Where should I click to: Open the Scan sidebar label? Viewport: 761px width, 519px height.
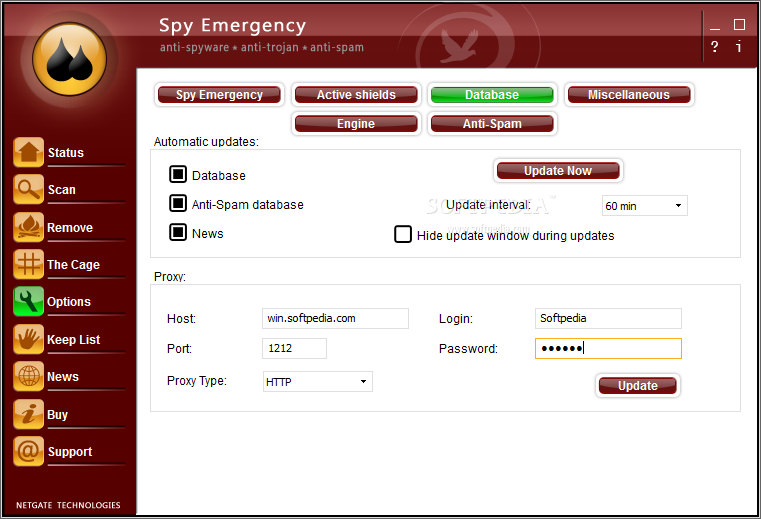tap(62, 189)
